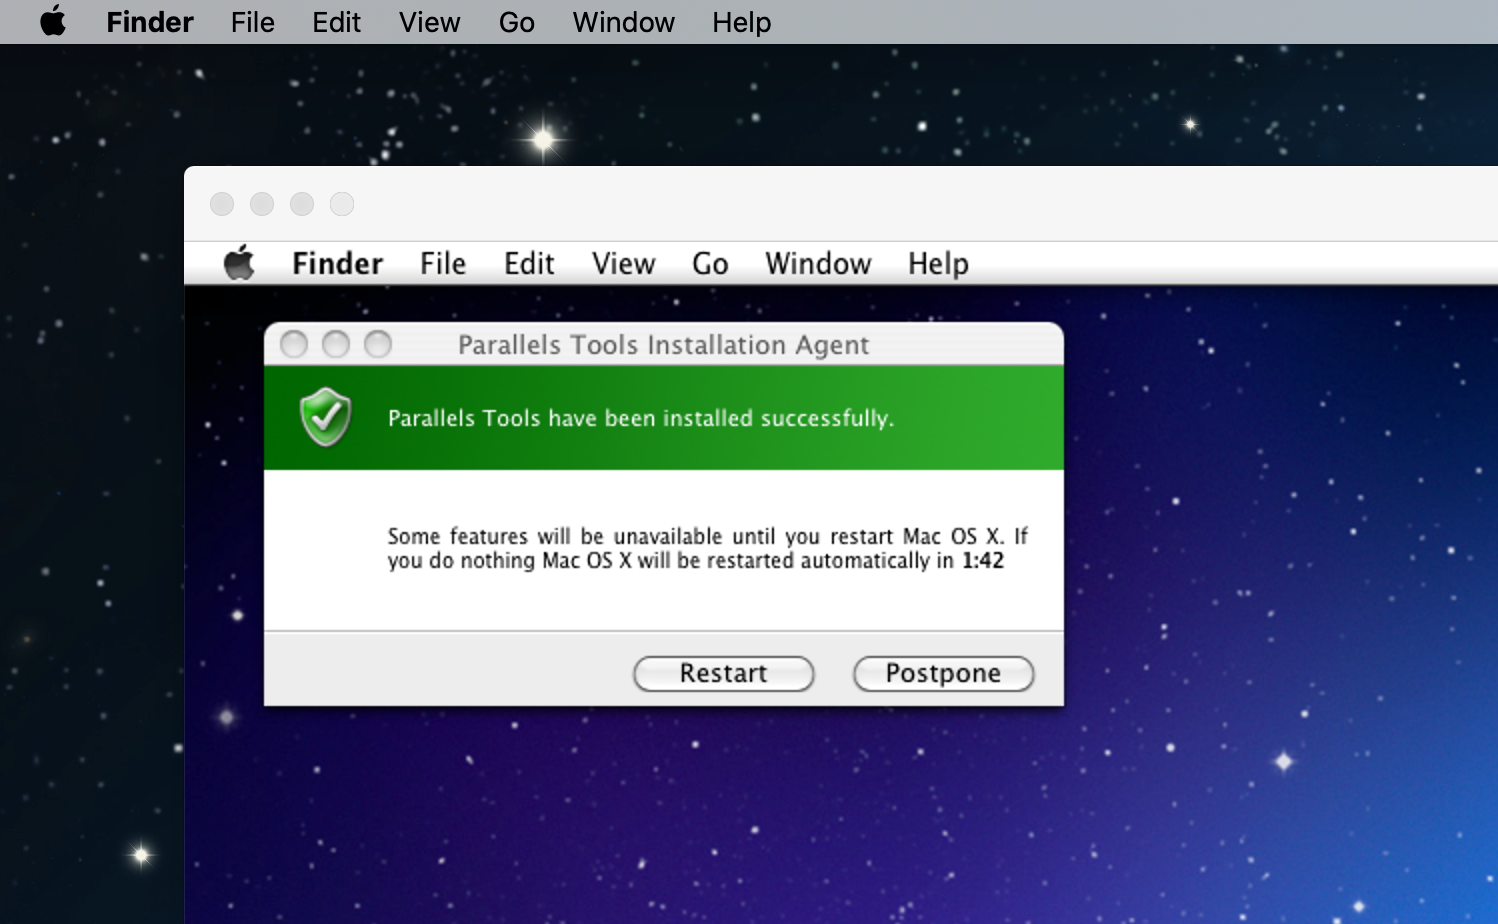Click the green shield checkmark icon
The width and height of the screenshot is (1498, 924).
click(326, 417)
